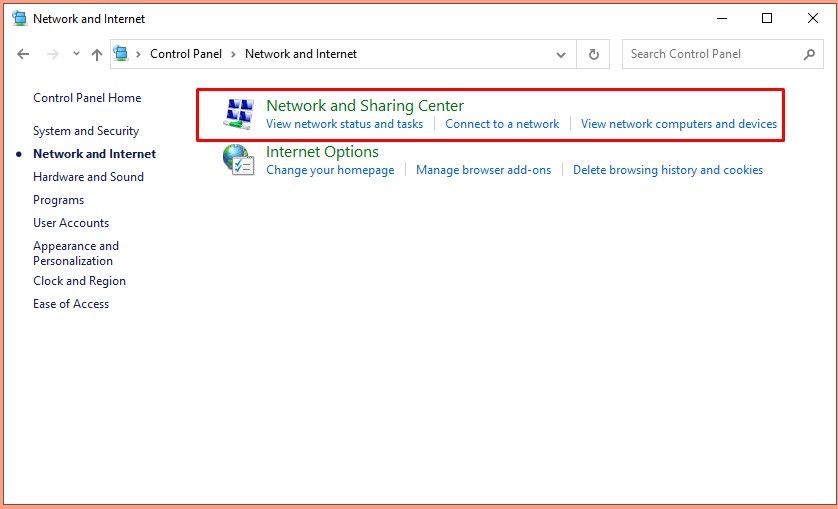Select Network and Internet in sidebar
This screenshot has width=838, height=509.
[x=95, y=154]
